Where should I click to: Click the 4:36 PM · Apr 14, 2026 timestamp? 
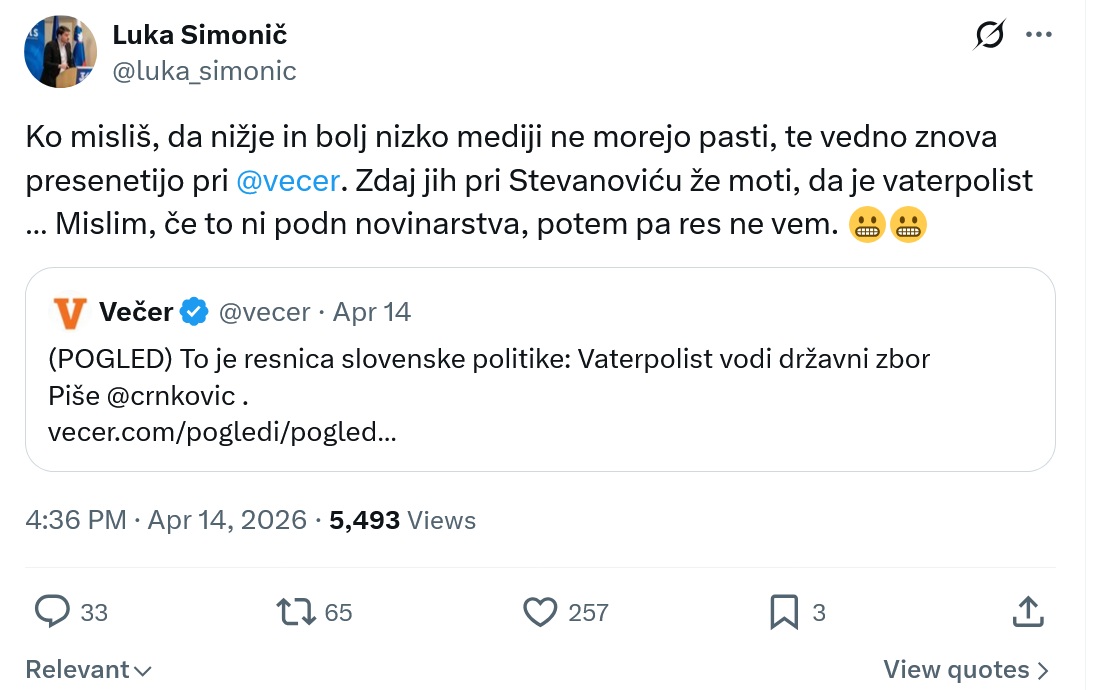[x=166, y=520]
